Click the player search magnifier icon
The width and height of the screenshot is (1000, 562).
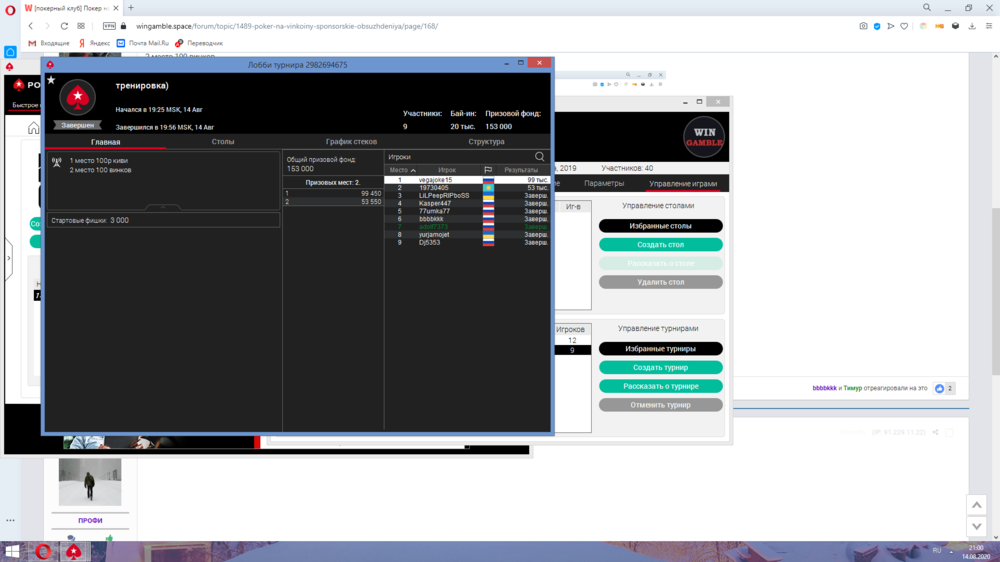pos(540,157)
